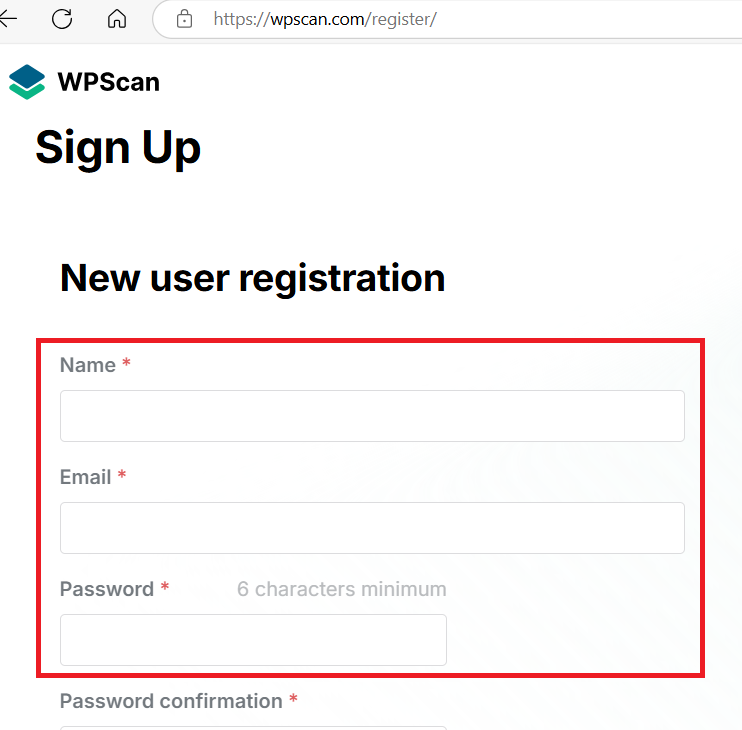Click the WPScan logo icon
742x730 pixels.
coord(27,82)
